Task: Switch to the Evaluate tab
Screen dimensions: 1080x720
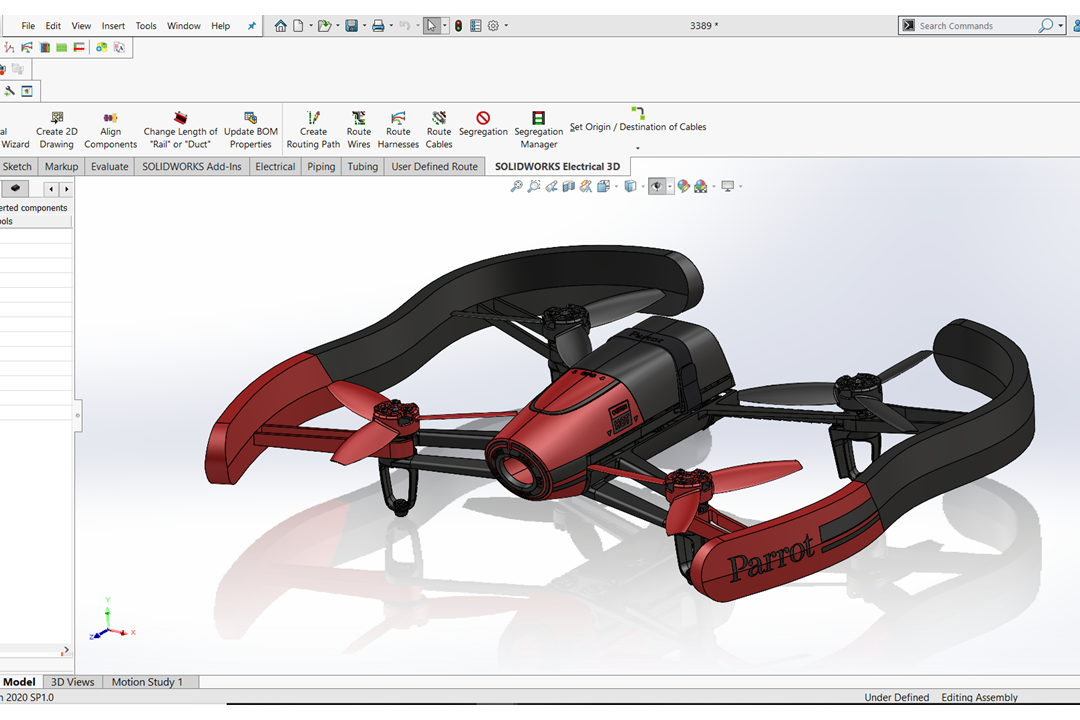Action: pos(110,166)
